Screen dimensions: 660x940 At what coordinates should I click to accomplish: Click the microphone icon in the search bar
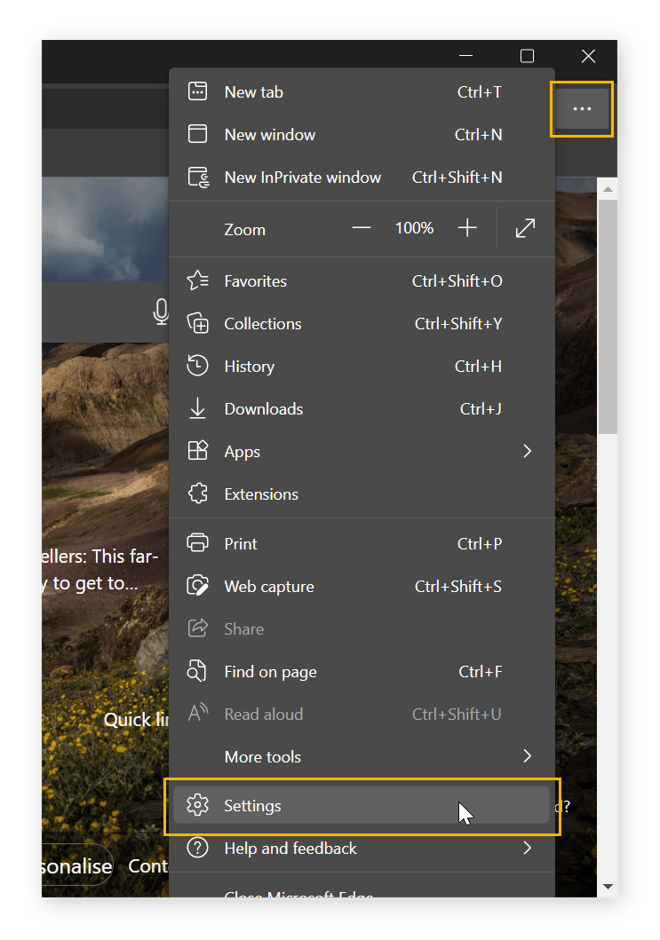[x=161, y=312]
